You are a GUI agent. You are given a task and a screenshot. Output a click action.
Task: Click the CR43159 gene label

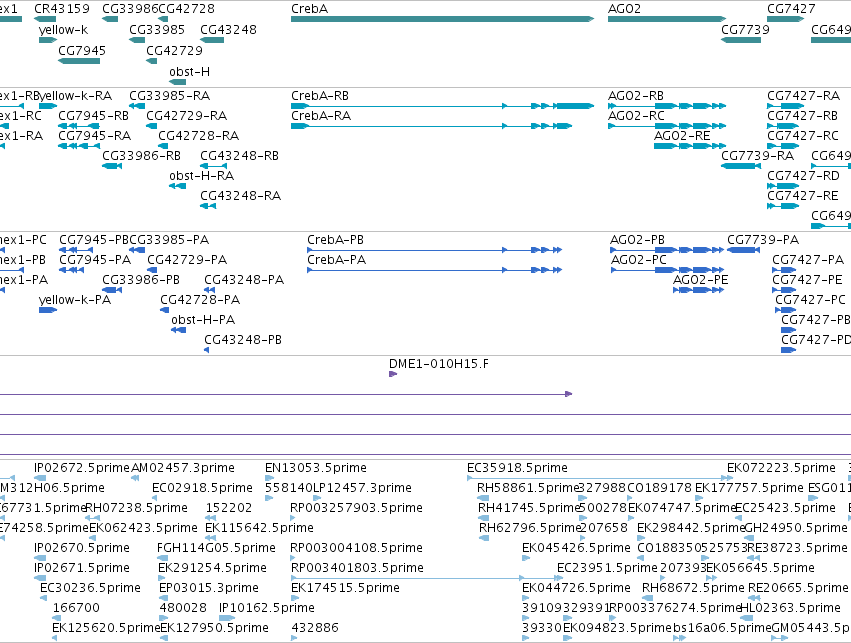[x=62, y=9]
